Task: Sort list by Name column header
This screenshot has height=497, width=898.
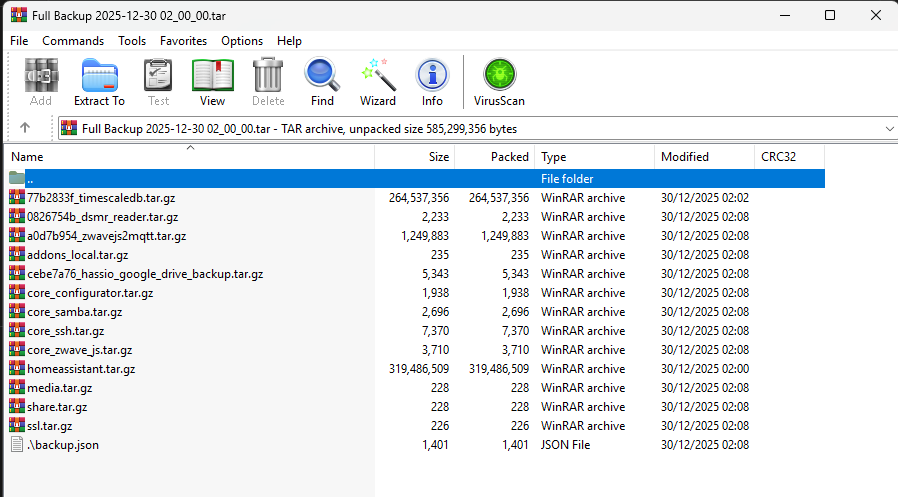Action: [x=28, y=157]
